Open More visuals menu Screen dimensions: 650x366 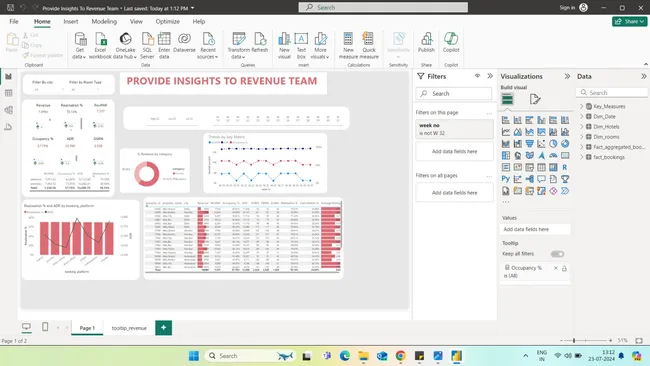click(x=320, y=46)
